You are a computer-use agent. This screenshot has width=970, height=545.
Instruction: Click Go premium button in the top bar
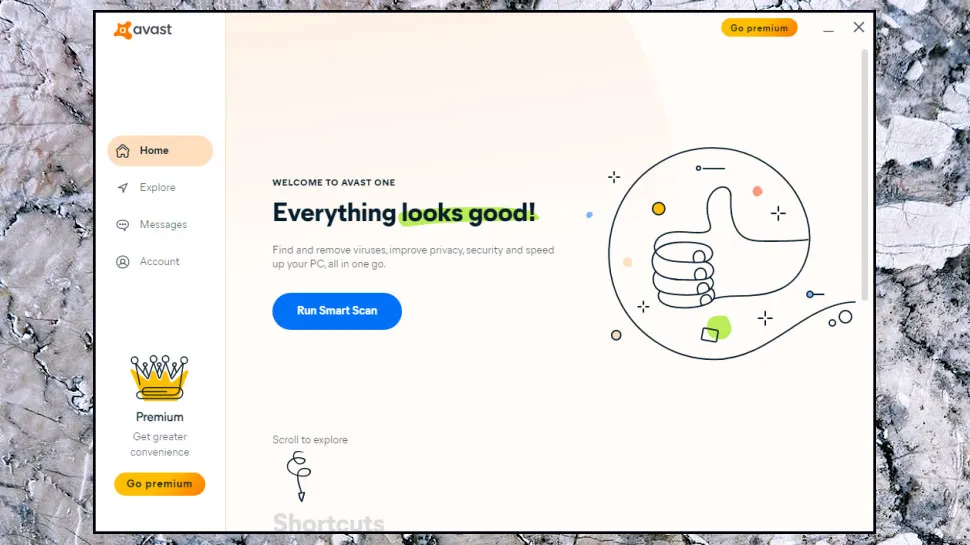[759, 28]
